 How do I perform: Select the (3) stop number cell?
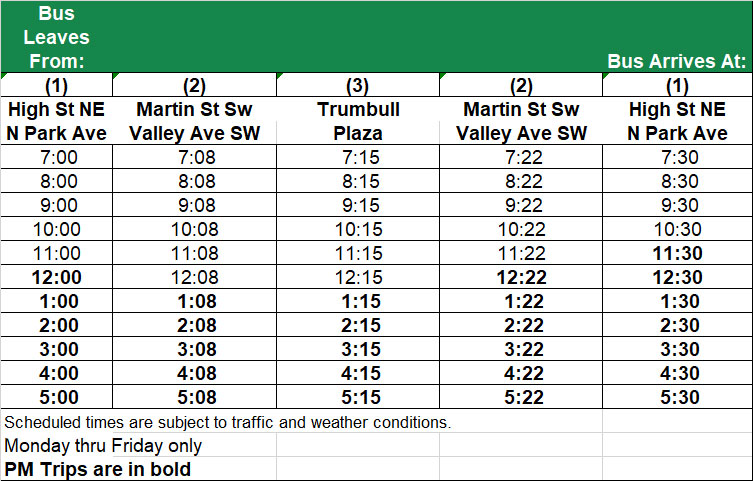point(358,85)
